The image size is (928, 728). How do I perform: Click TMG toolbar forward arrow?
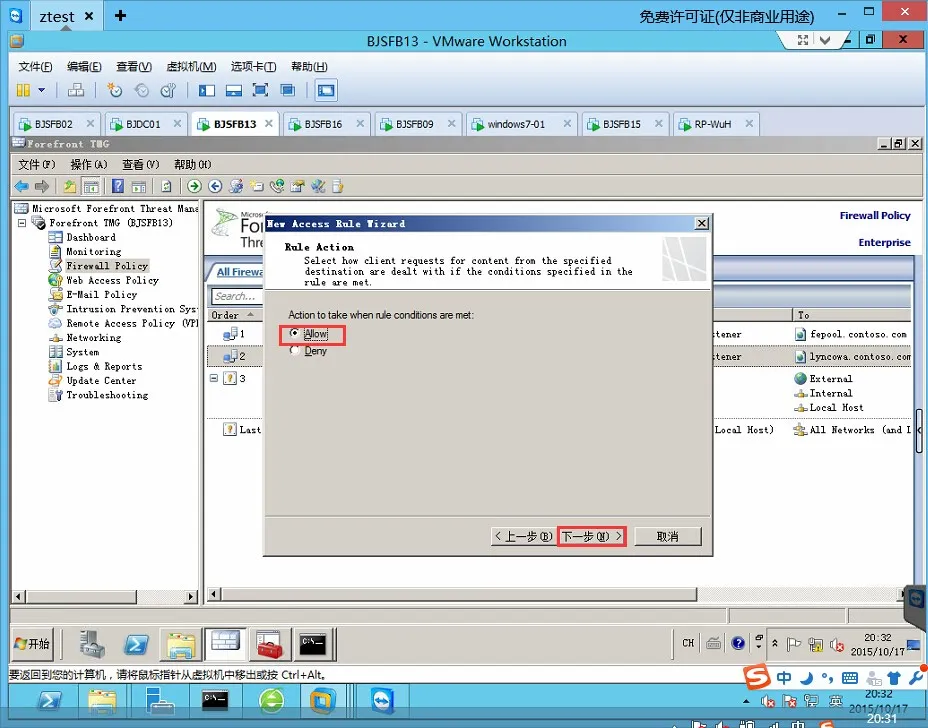(42, 186)
